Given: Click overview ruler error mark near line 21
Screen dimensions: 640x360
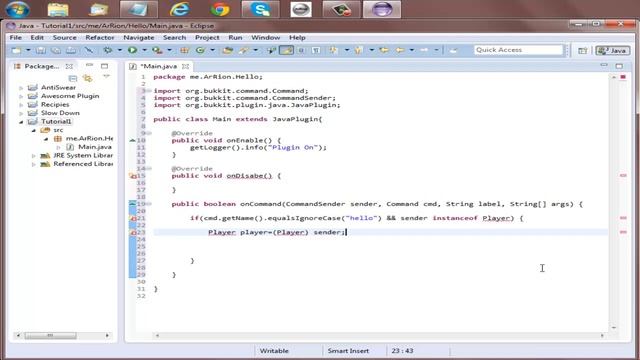Looking at the screenshot, I should click(x=623, y=218).
